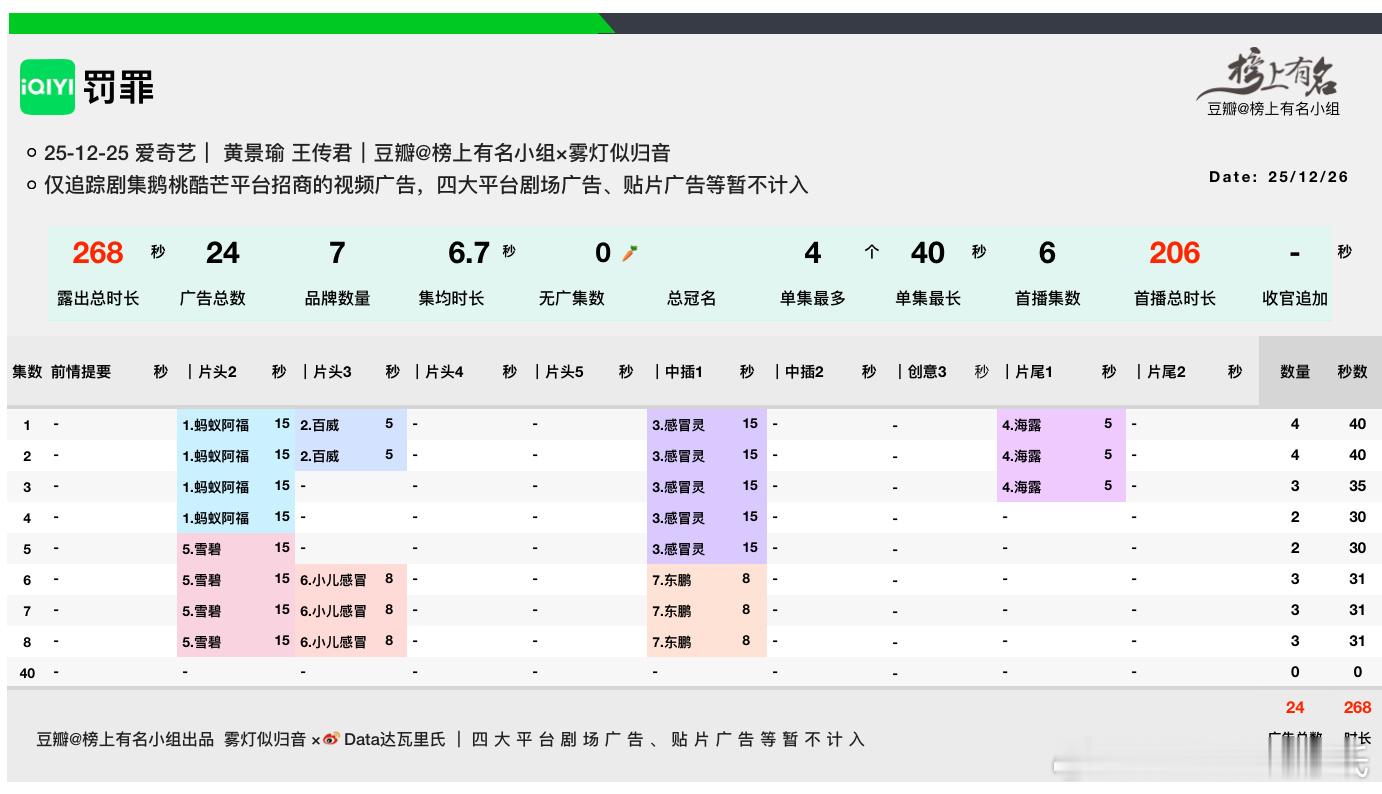1382x794 pixels.
Task: Click the red total 24 below the 数量 column
Action: click(1295, 707)
